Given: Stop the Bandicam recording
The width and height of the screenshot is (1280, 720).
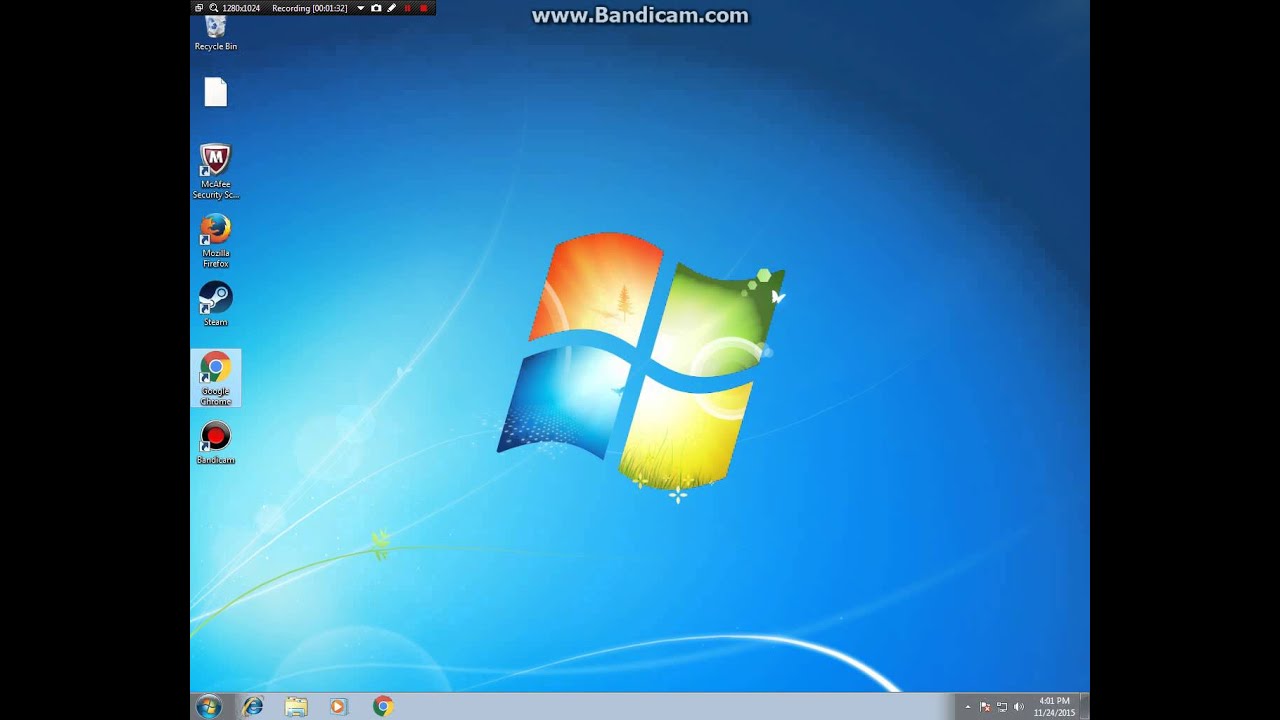Looking at the screenshot, I should pos(424,8).
